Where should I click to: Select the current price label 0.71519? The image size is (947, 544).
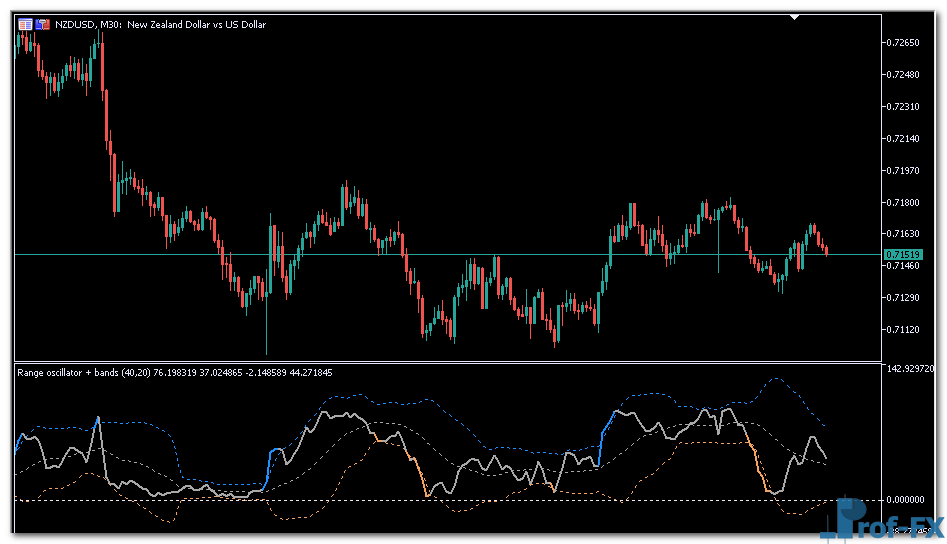point(903,255)
